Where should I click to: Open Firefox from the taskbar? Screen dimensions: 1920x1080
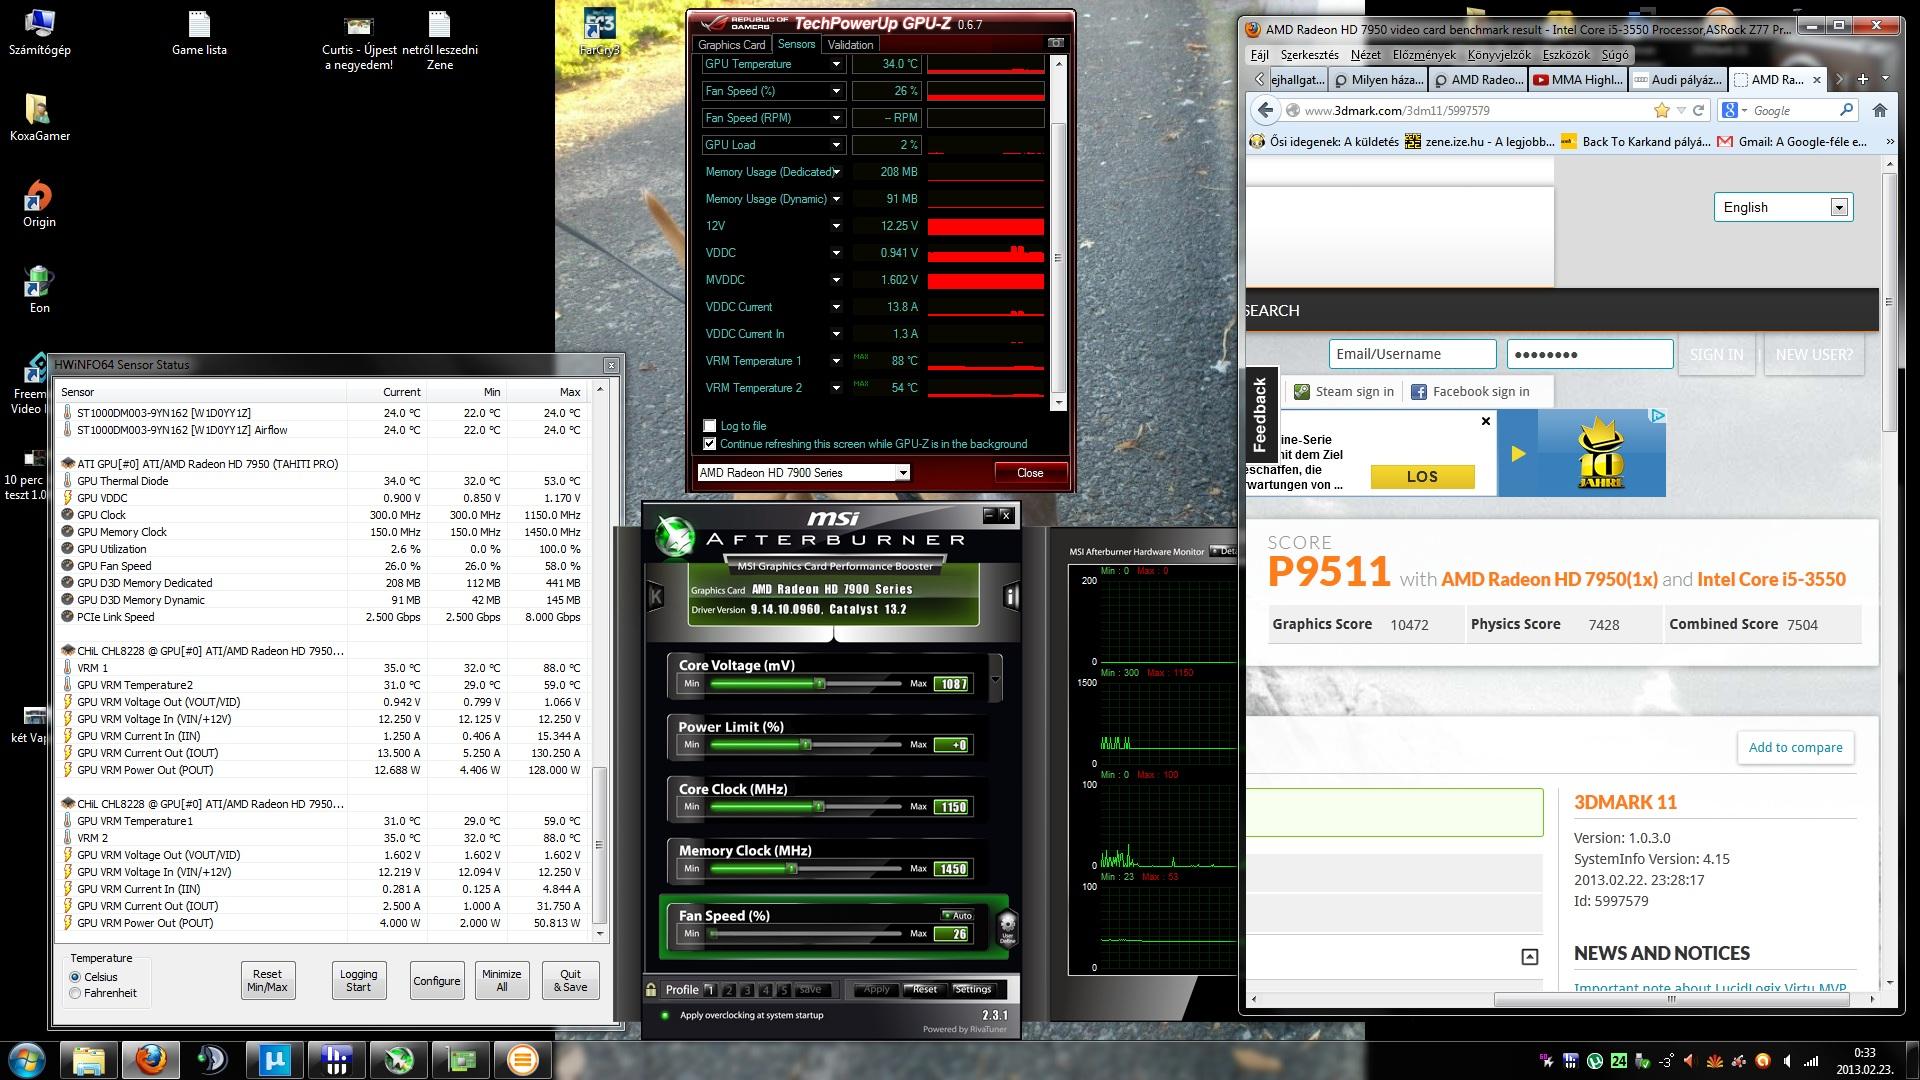(151, 1059)
